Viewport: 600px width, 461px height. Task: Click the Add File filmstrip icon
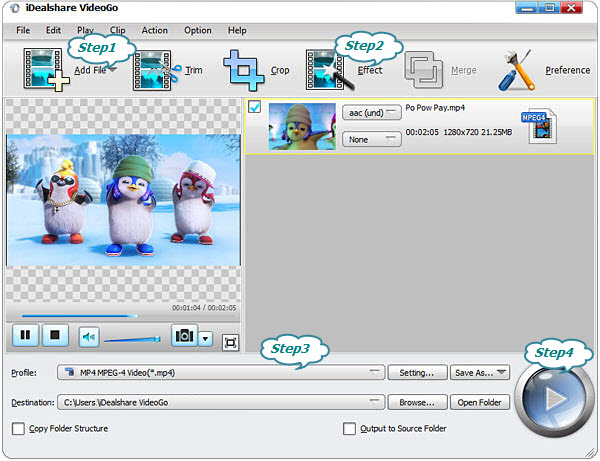[x=46, y=69]
